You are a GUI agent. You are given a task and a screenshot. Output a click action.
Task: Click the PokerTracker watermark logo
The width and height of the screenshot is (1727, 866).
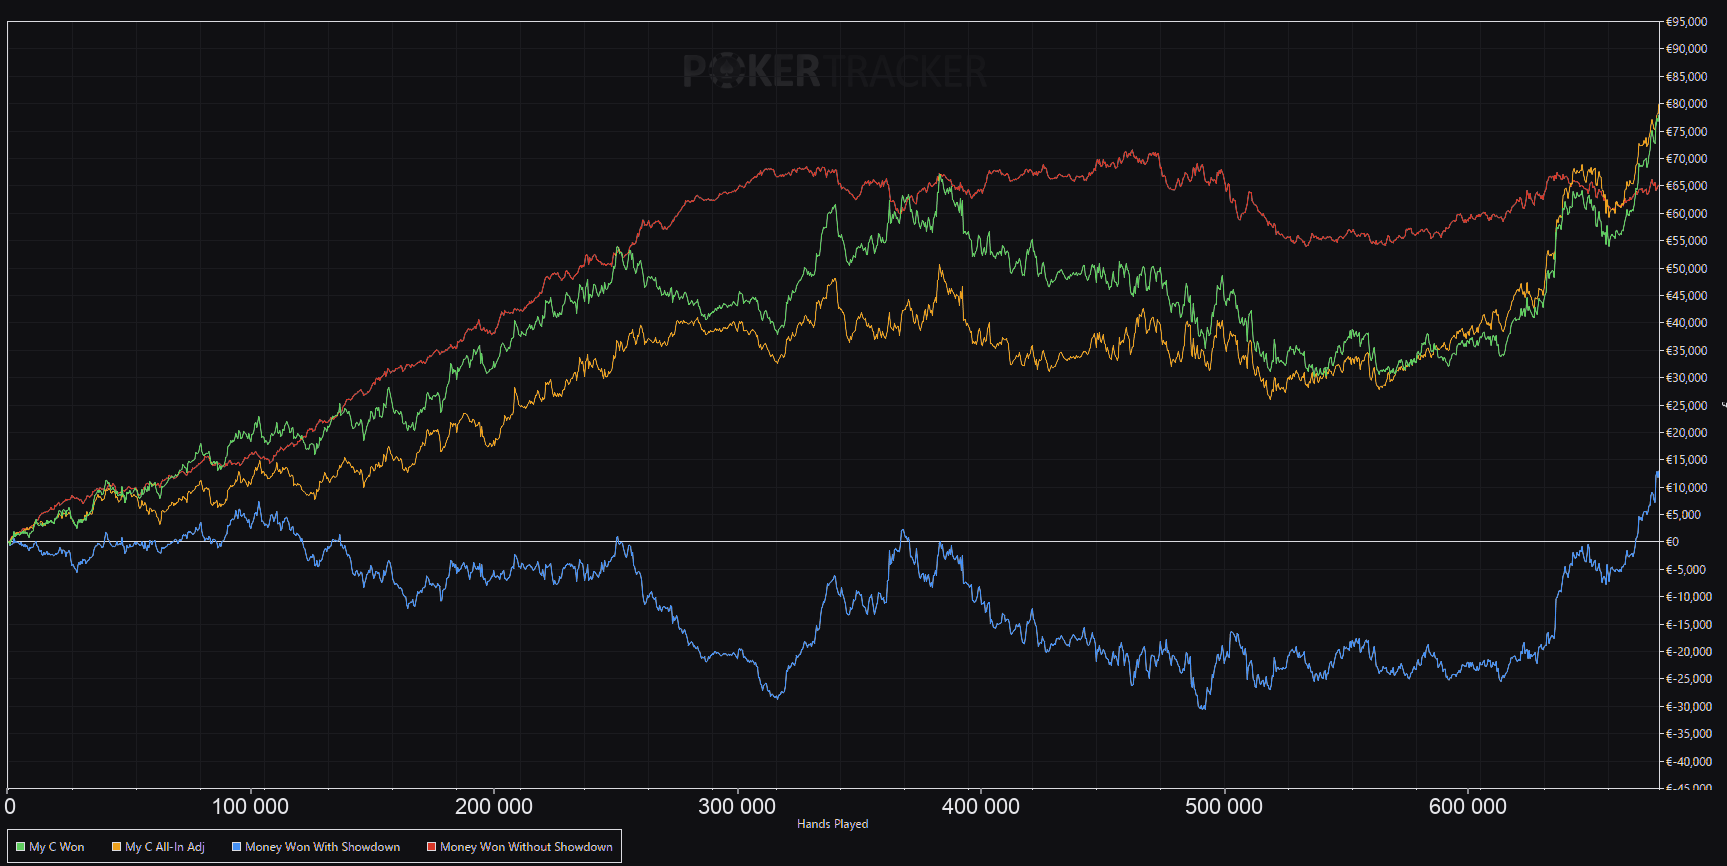pyautogui.click(x=835, y=71)
